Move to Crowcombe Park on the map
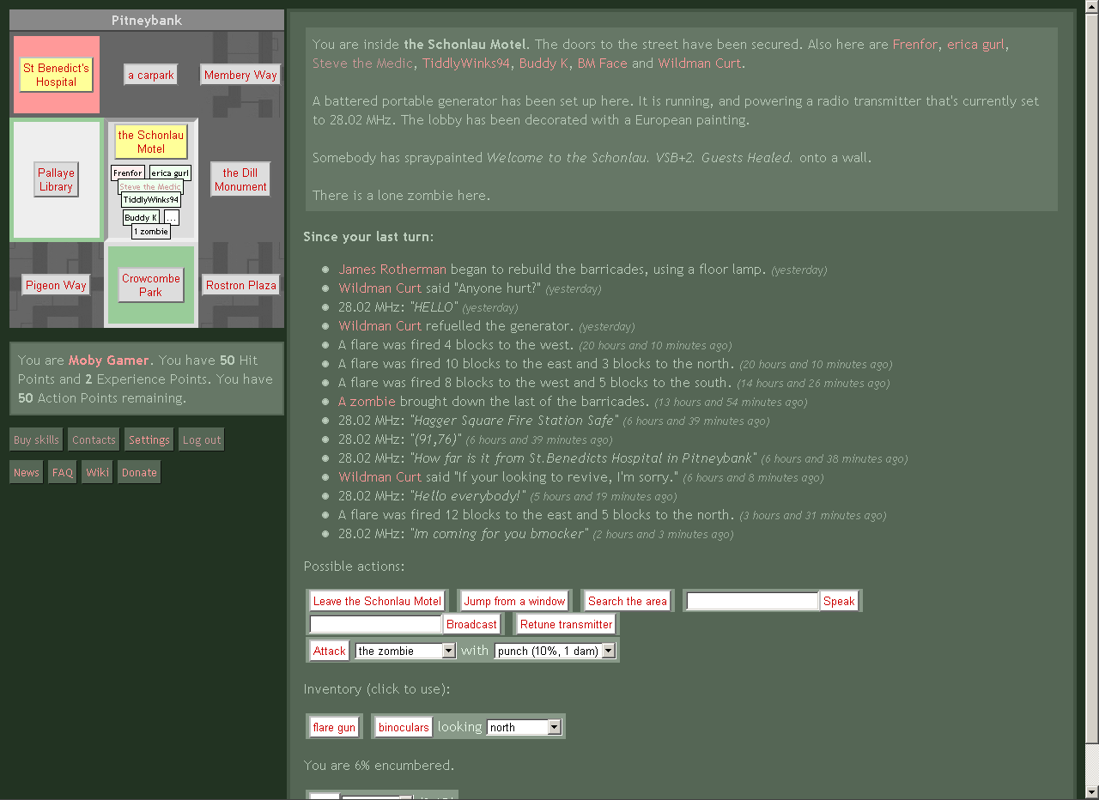 coord(151,285)
